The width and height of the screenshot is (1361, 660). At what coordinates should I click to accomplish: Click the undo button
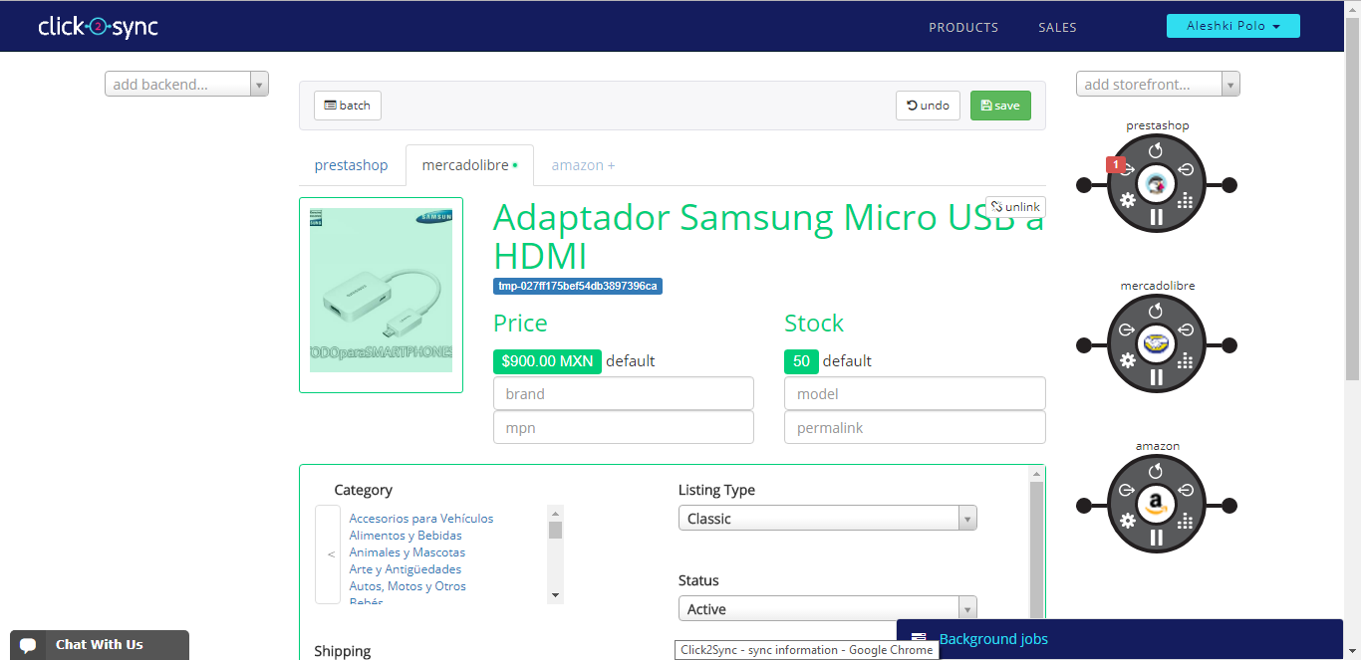point(928,105)
